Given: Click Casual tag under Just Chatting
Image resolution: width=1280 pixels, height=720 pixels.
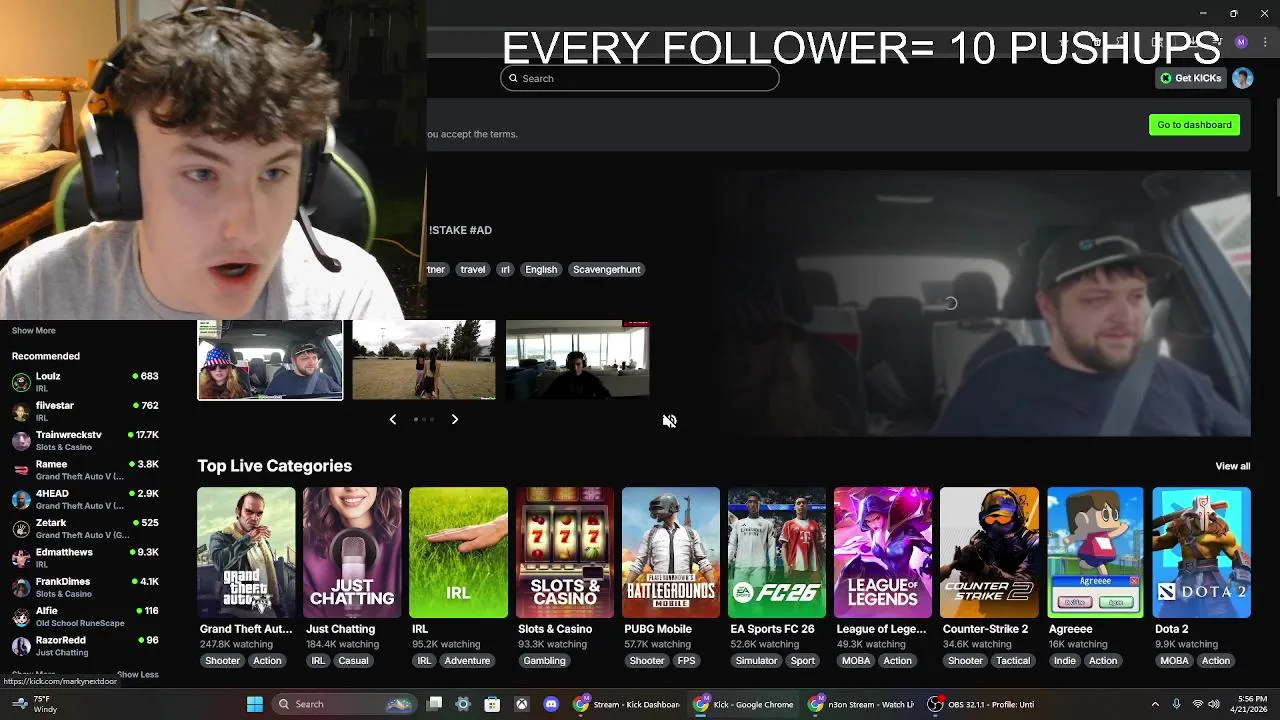Looking at the screenshot, I should (353, 661).
